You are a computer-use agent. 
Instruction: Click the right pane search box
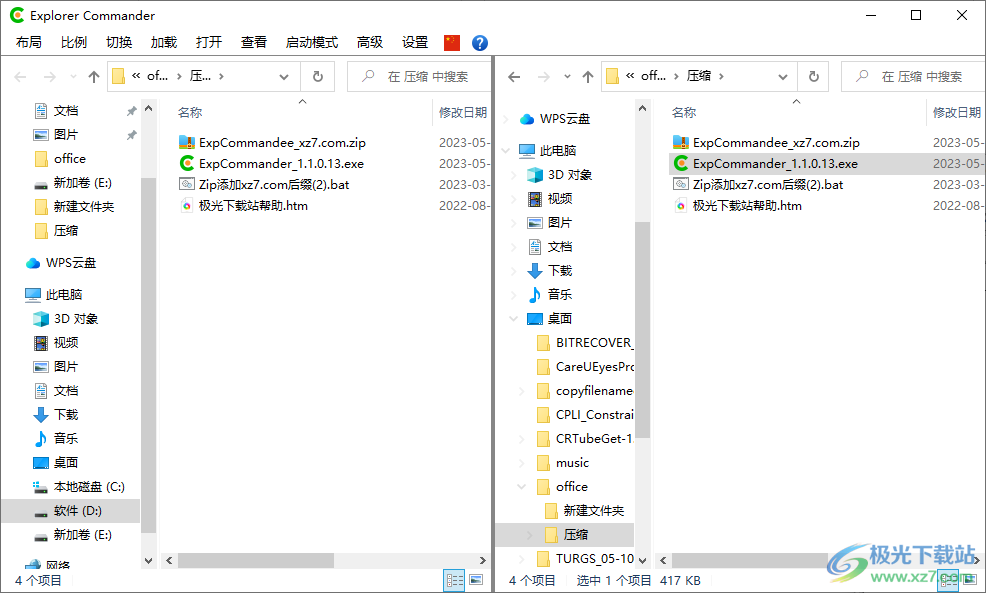point(913,77)
